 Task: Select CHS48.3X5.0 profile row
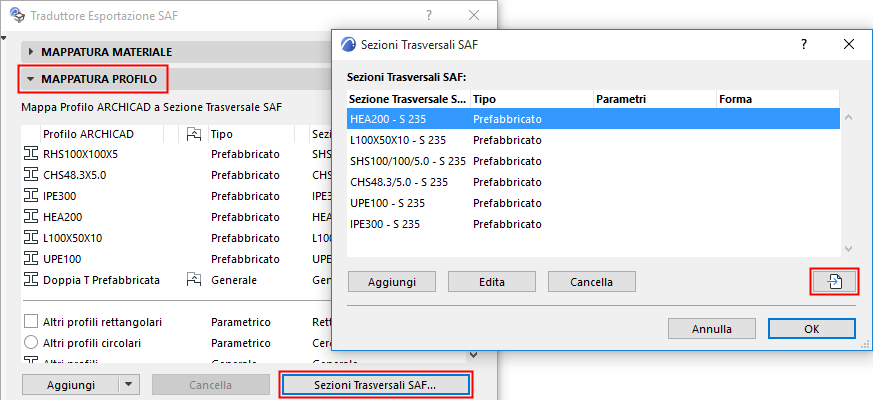pyautogui.click(x=177, y=175)
